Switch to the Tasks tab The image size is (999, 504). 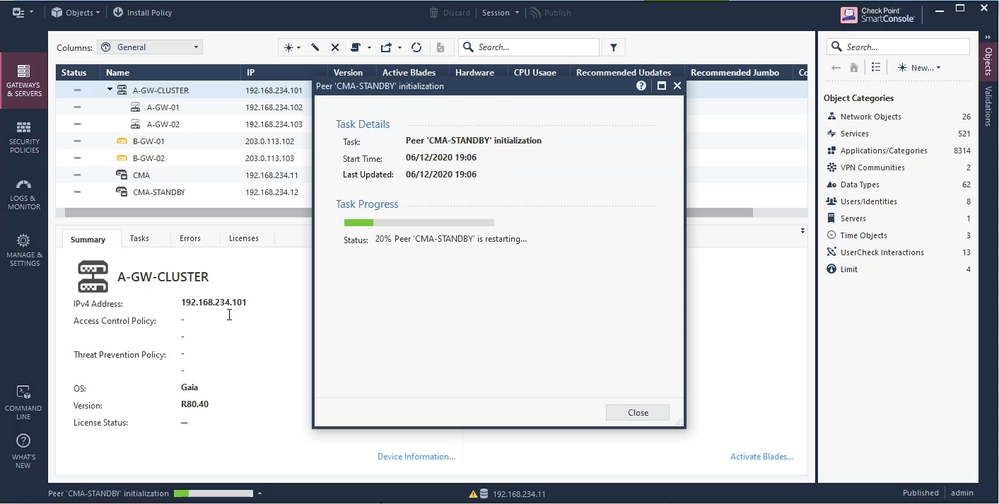[x=139, y=238]
